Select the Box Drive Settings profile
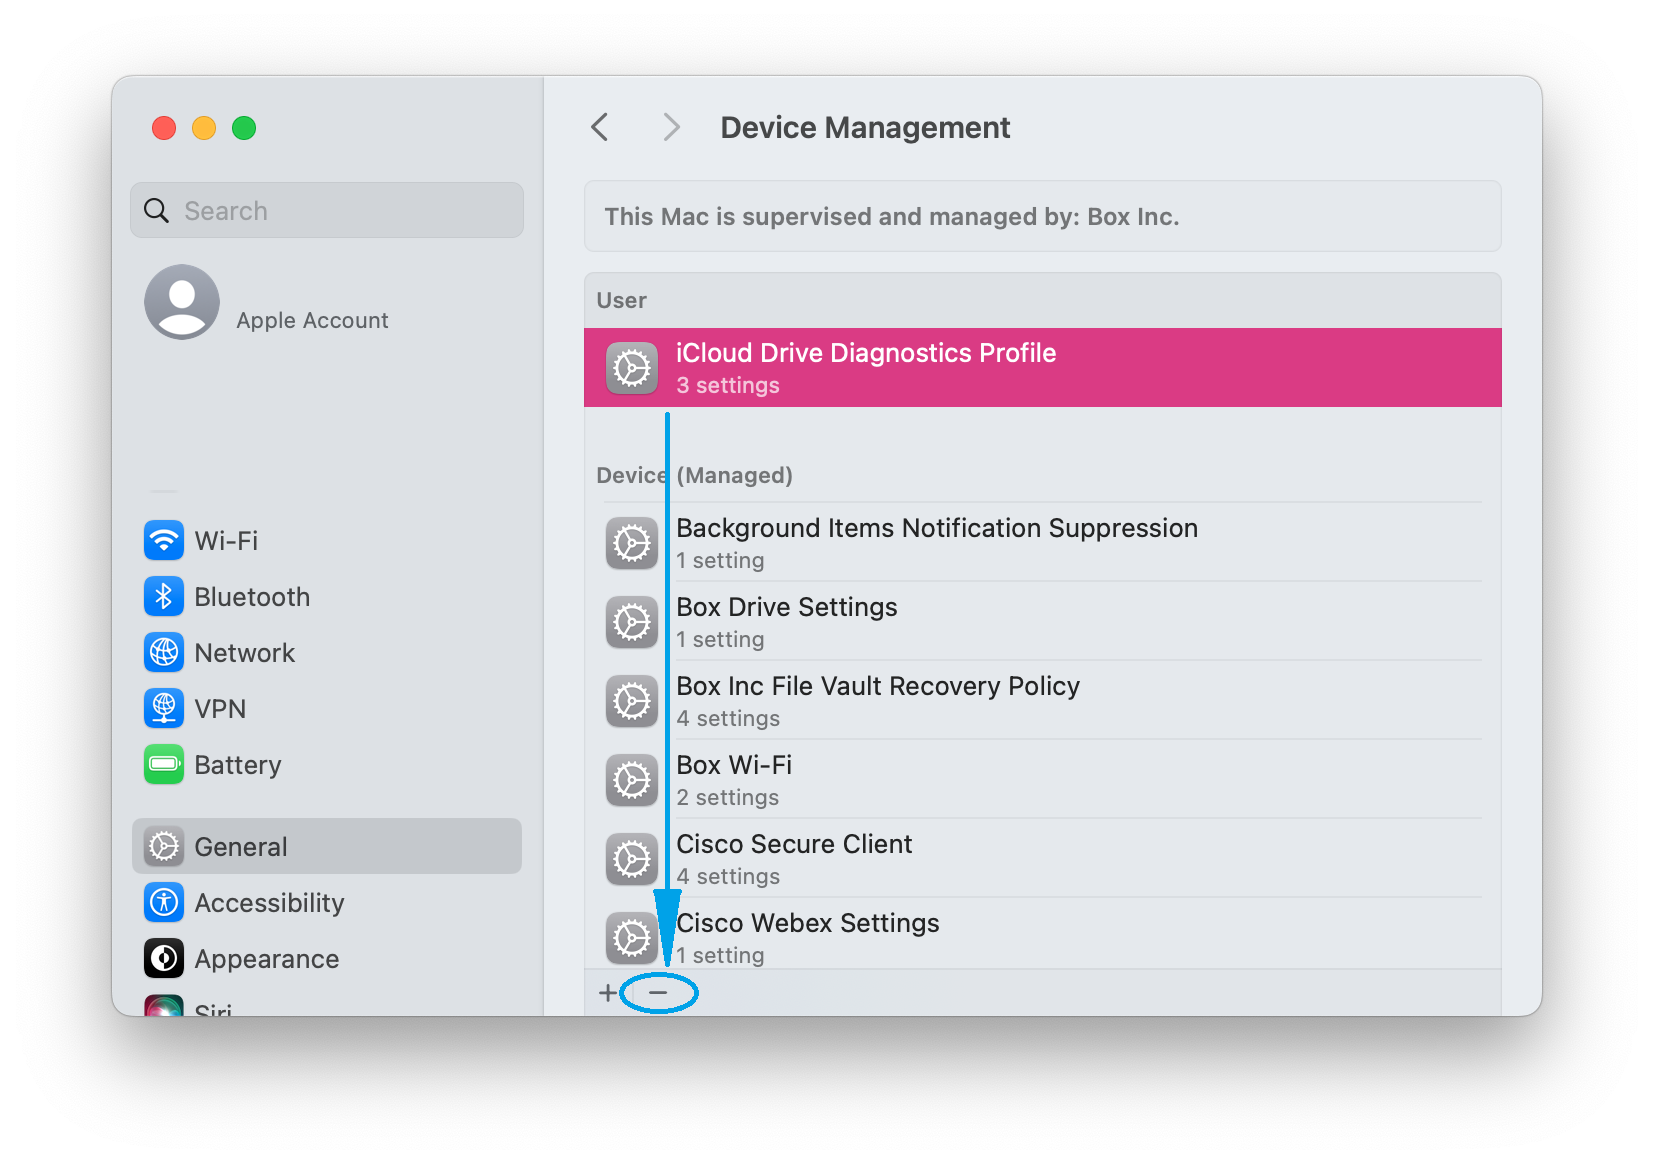 point(1042,622)
